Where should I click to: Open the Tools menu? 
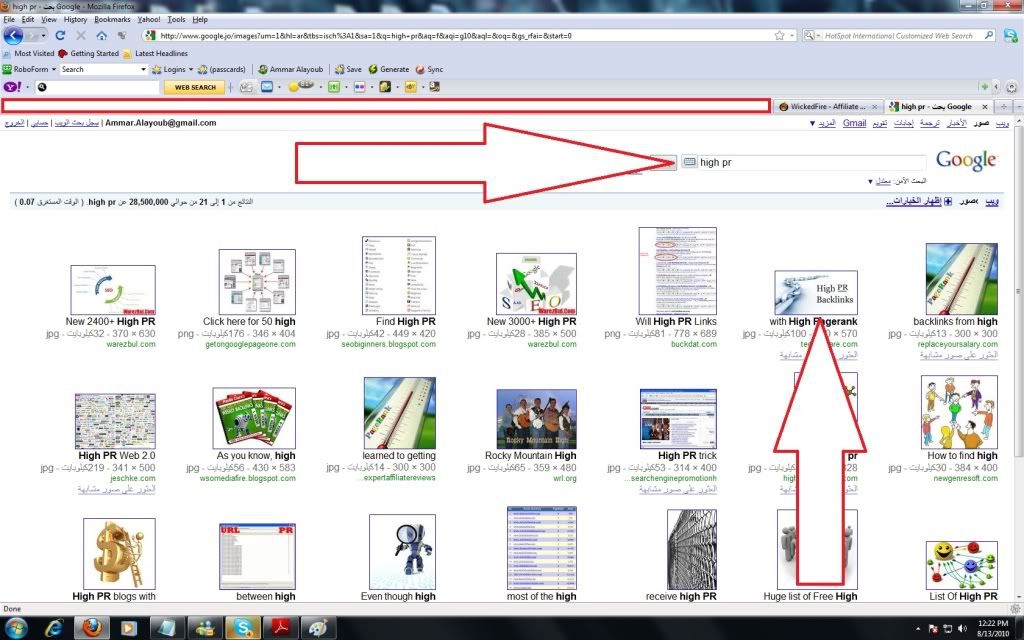176,20
